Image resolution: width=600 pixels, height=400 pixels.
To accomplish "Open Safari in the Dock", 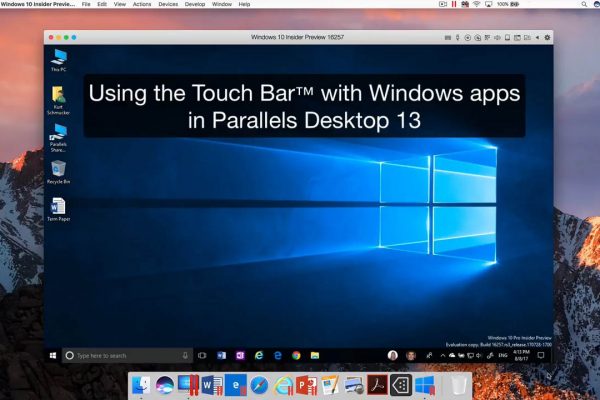I will [x=259, y=385].
